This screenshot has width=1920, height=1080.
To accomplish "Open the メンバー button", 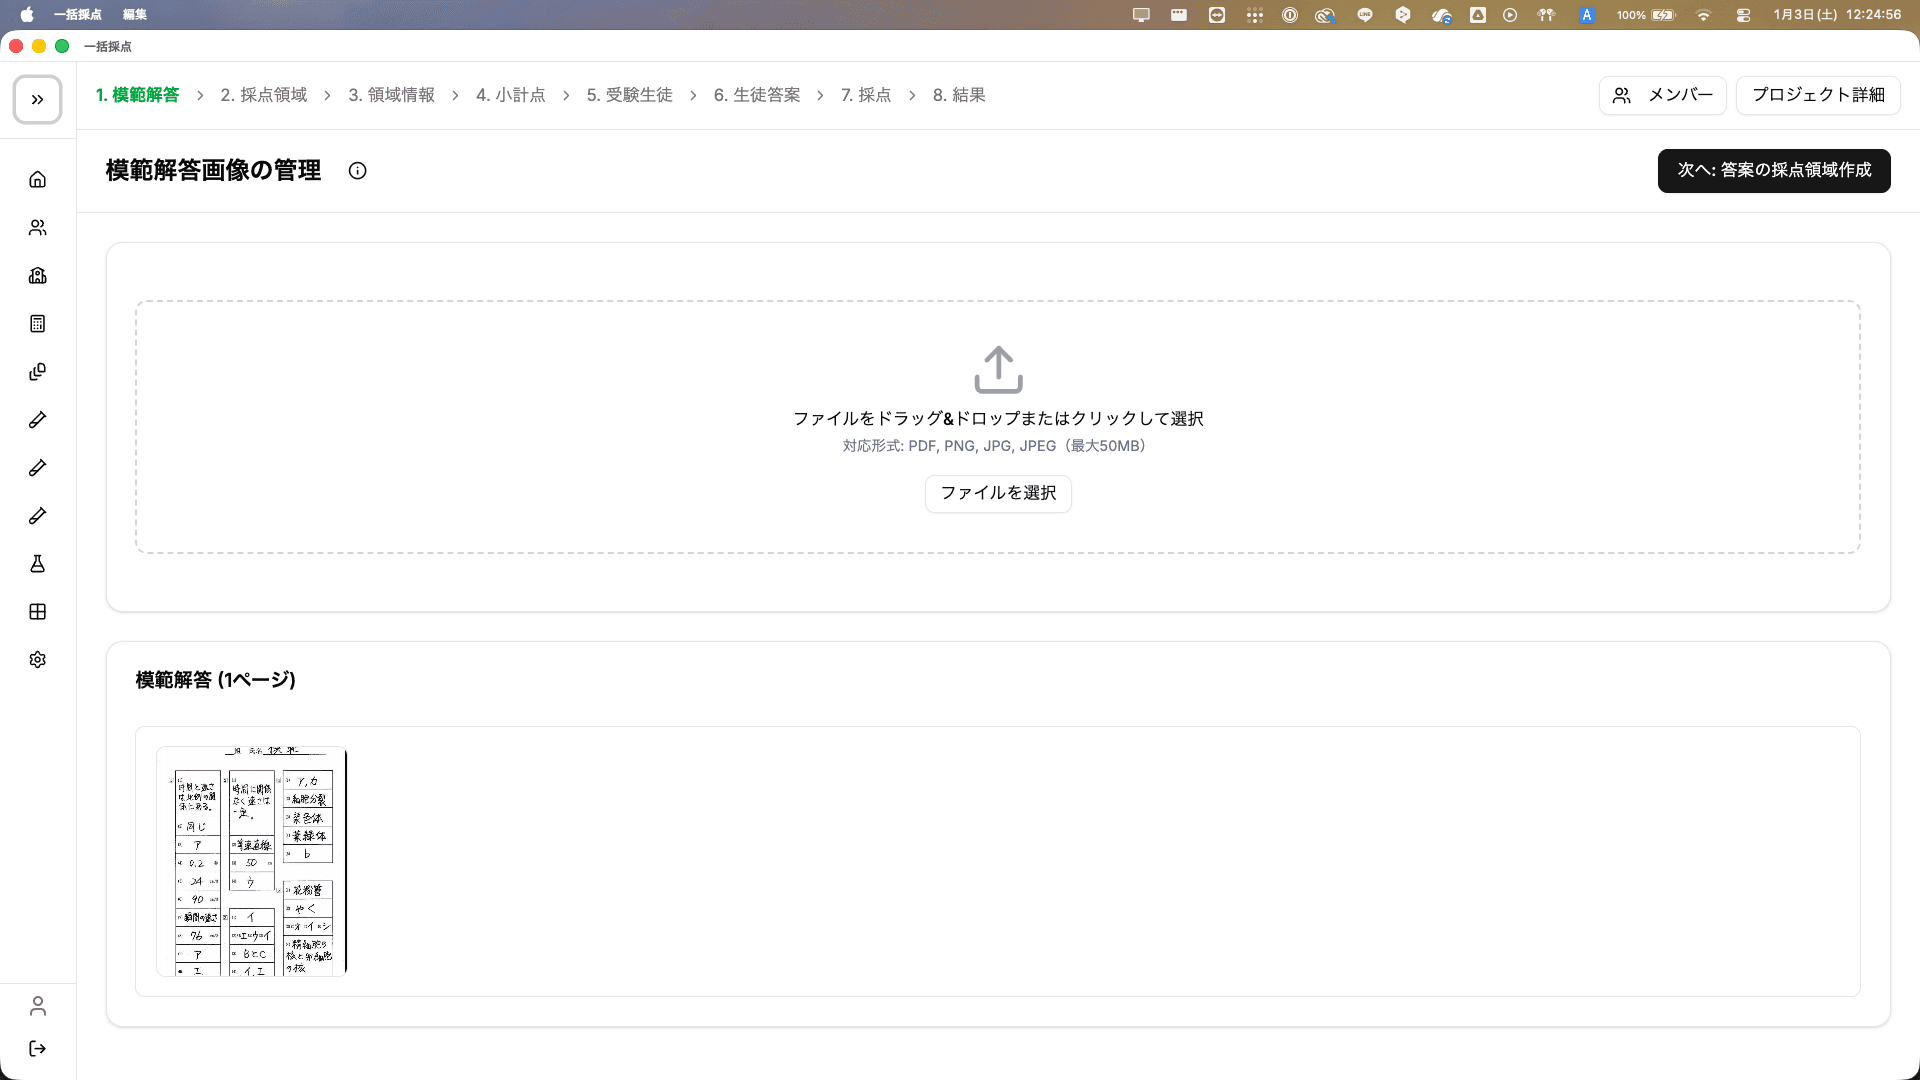I will [1662, 96].
